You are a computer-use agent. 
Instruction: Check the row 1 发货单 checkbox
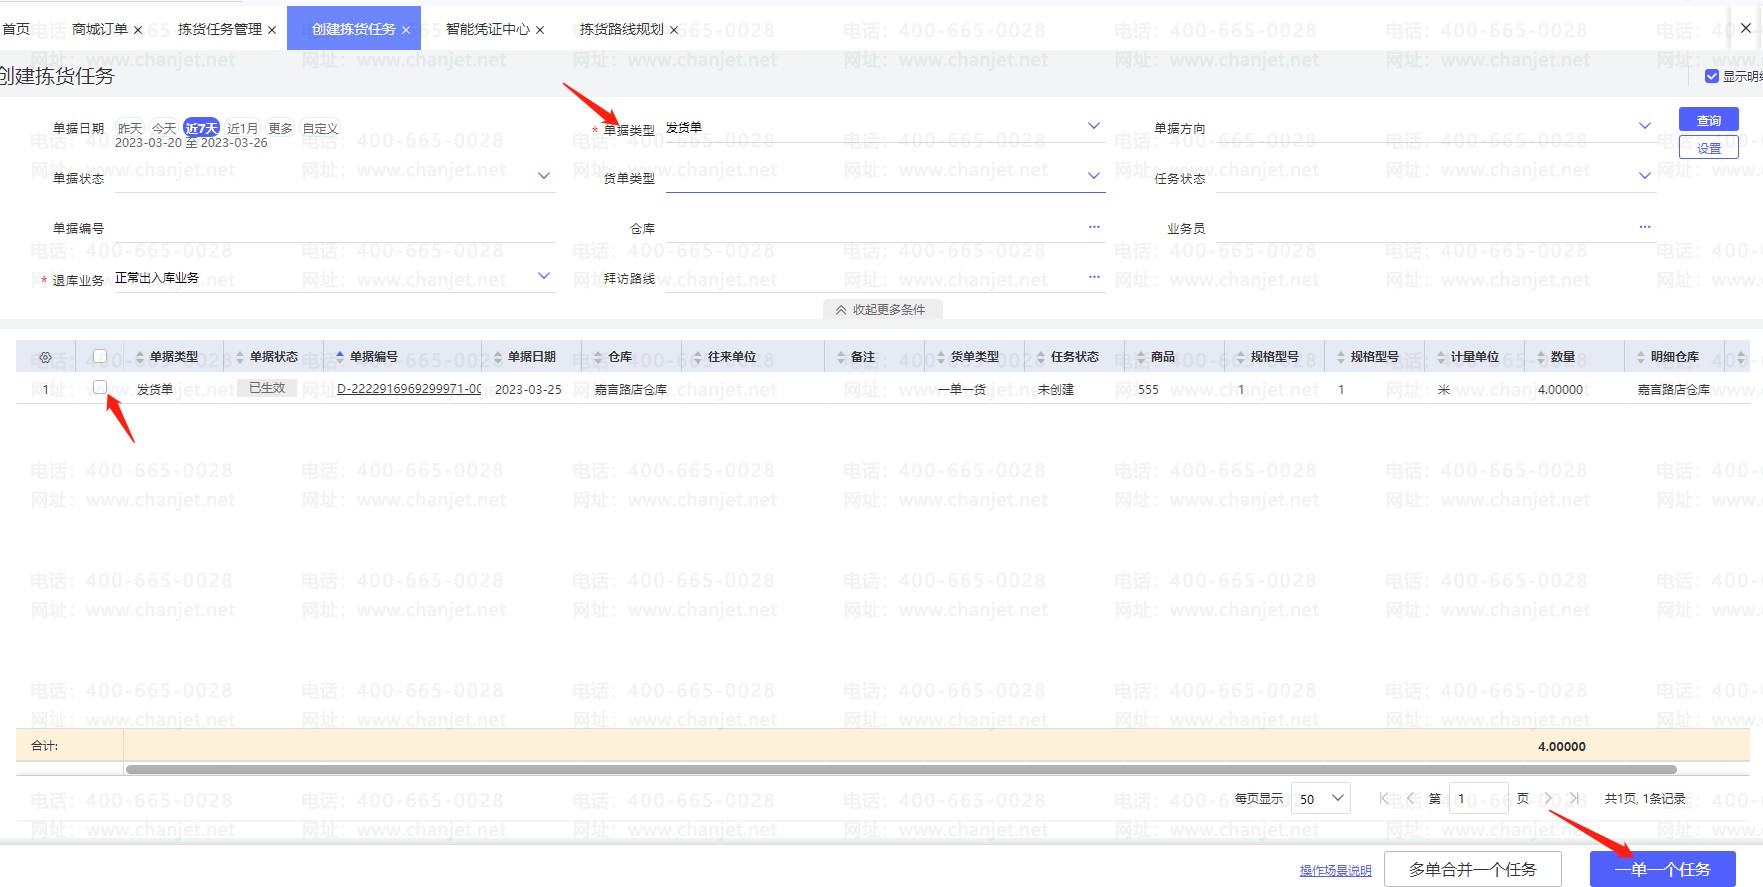100,387
